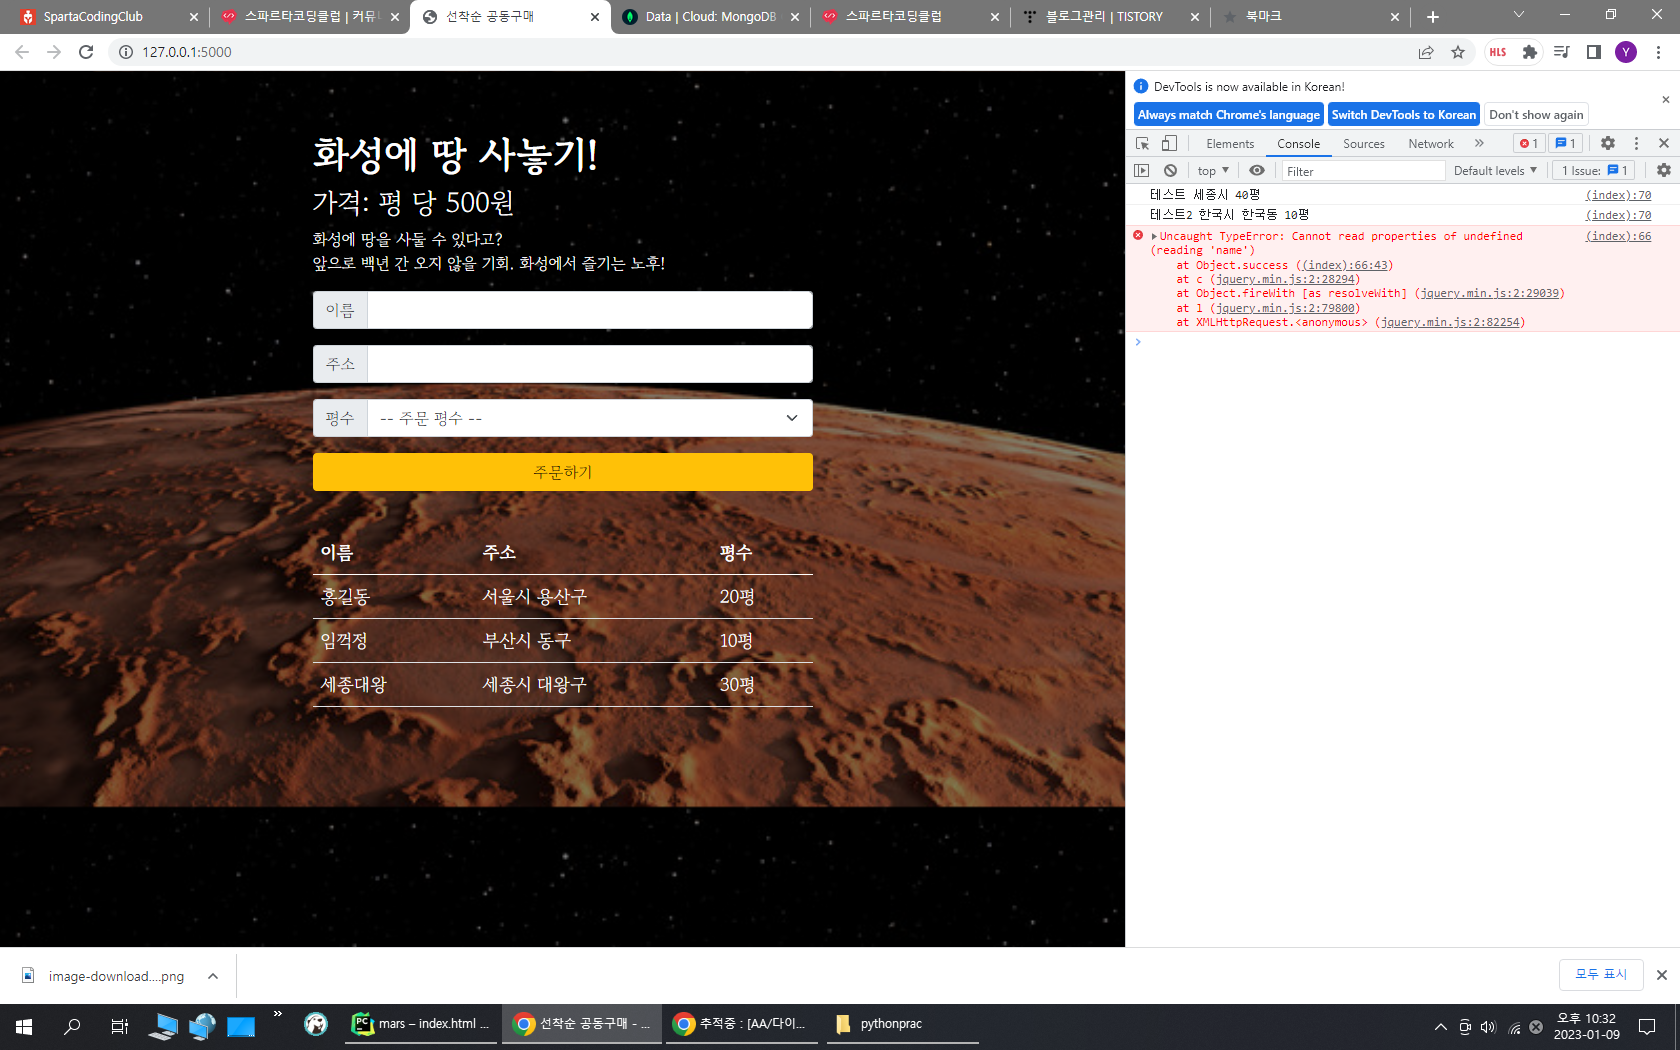Open the HLS extension icon
The width and height of the screenshot is (1680, 1050).
point(1498,52)
